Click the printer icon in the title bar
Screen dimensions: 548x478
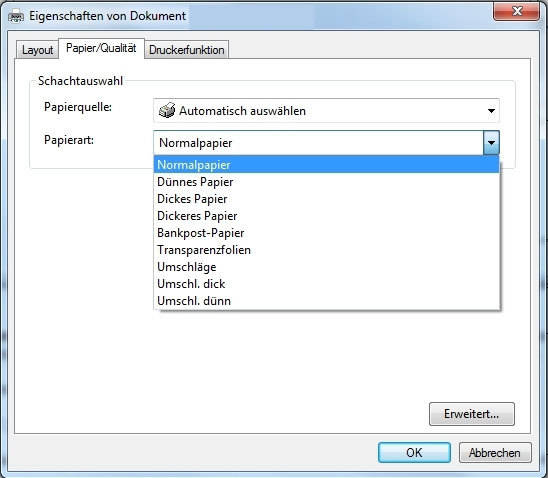click(16, 16)
